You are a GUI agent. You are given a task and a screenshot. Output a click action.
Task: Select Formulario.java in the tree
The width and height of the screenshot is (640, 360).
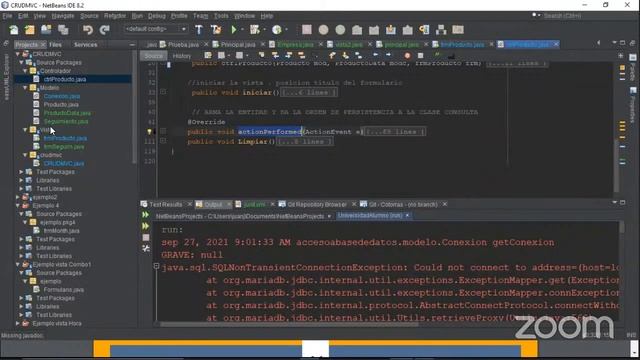click(x=63, y=289)
